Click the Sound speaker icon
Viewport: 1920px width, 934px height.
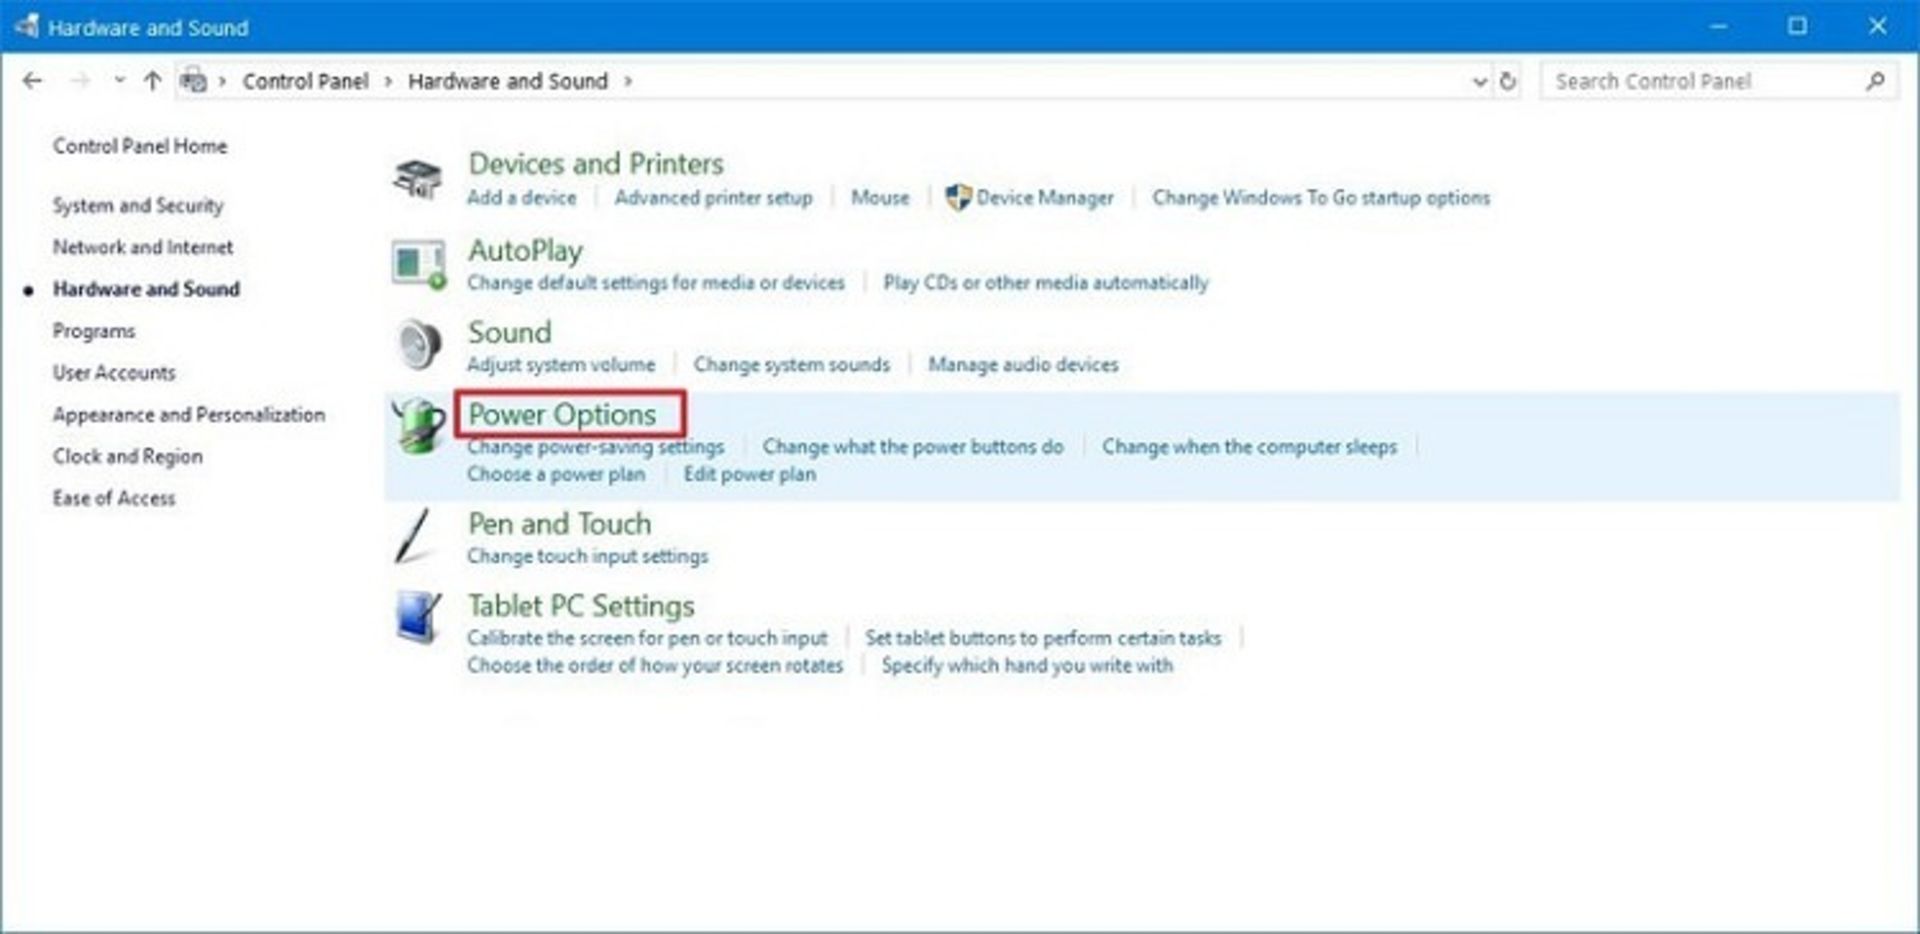pyautogui.click(x=418, y=346)
